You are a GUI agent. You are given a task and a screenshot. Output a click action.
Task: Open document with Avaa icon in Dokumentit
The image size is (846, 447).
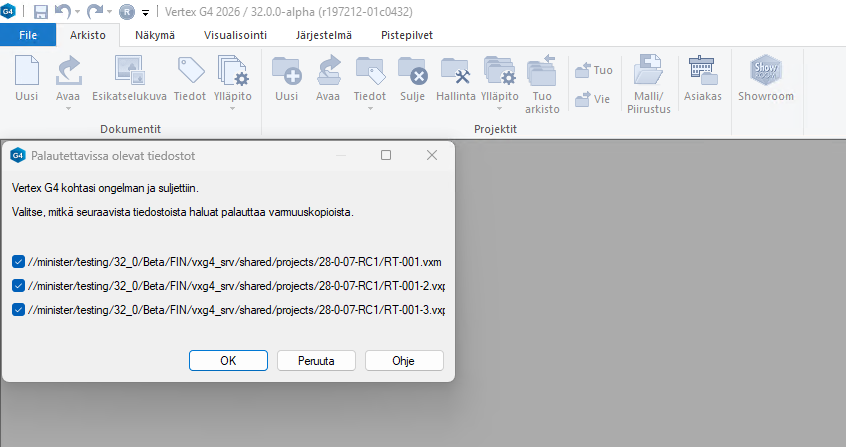pos(68,70)
